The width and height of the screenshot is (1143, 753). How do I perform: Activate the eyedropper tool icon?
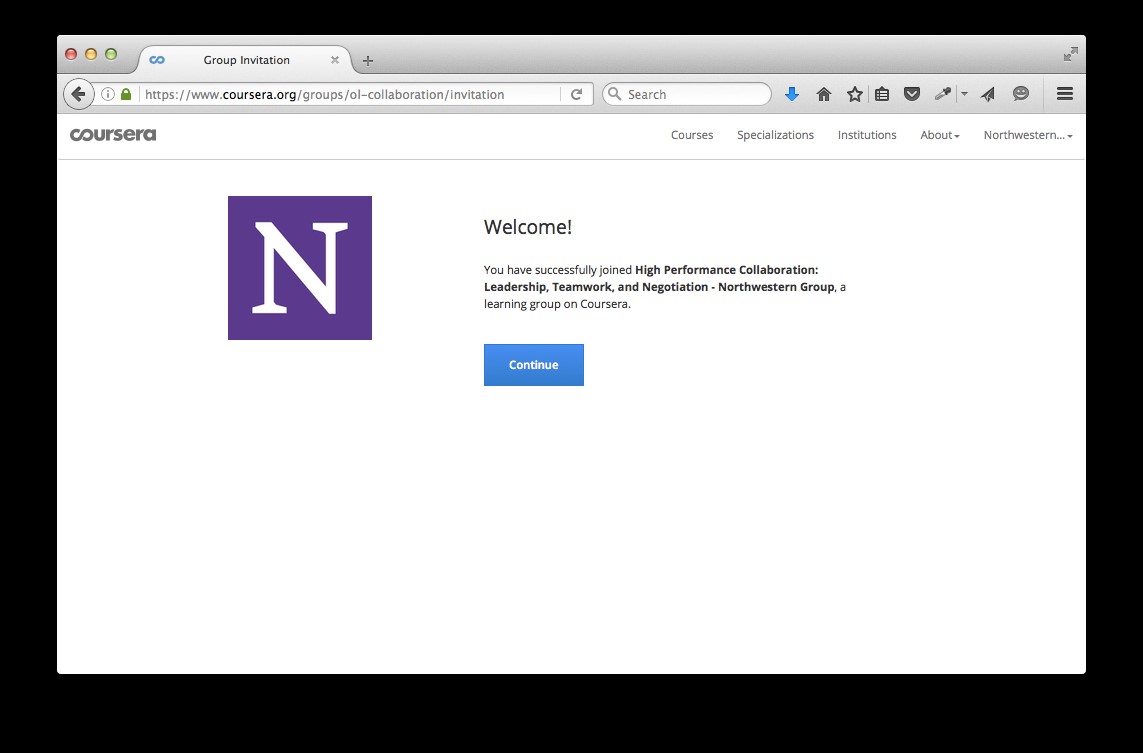pos(943,94)
